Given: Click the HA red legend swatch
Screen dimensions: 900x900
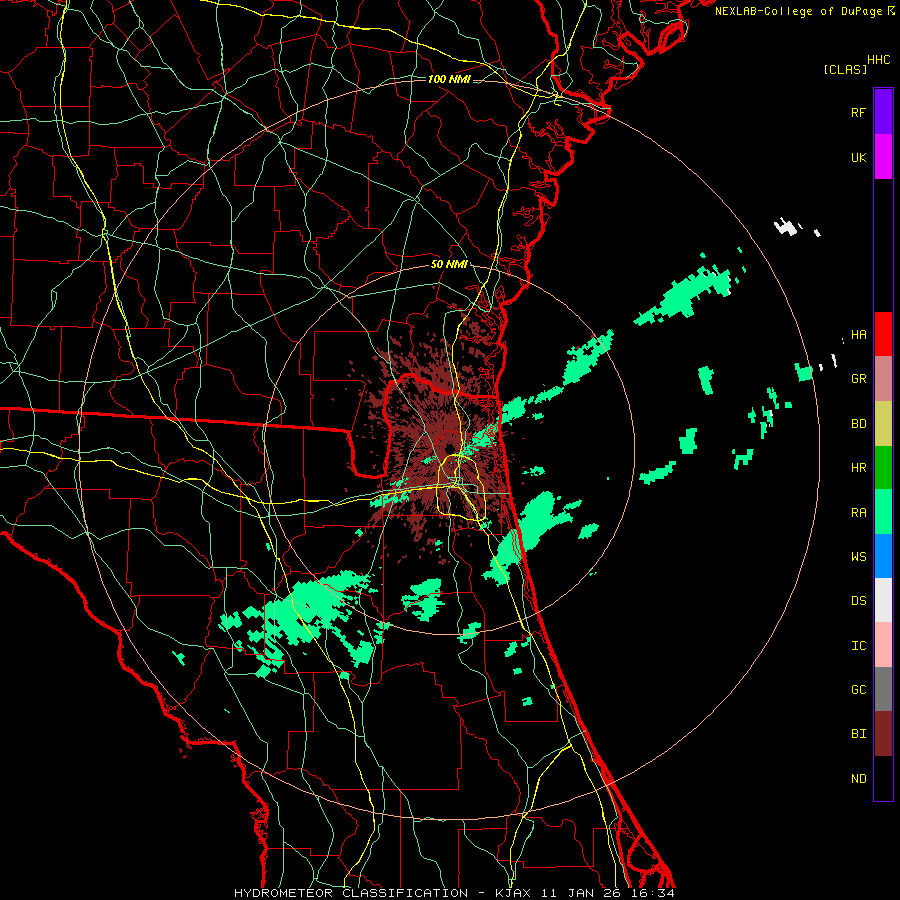Looking at the screenshot, I should click(x=883, y=334).
